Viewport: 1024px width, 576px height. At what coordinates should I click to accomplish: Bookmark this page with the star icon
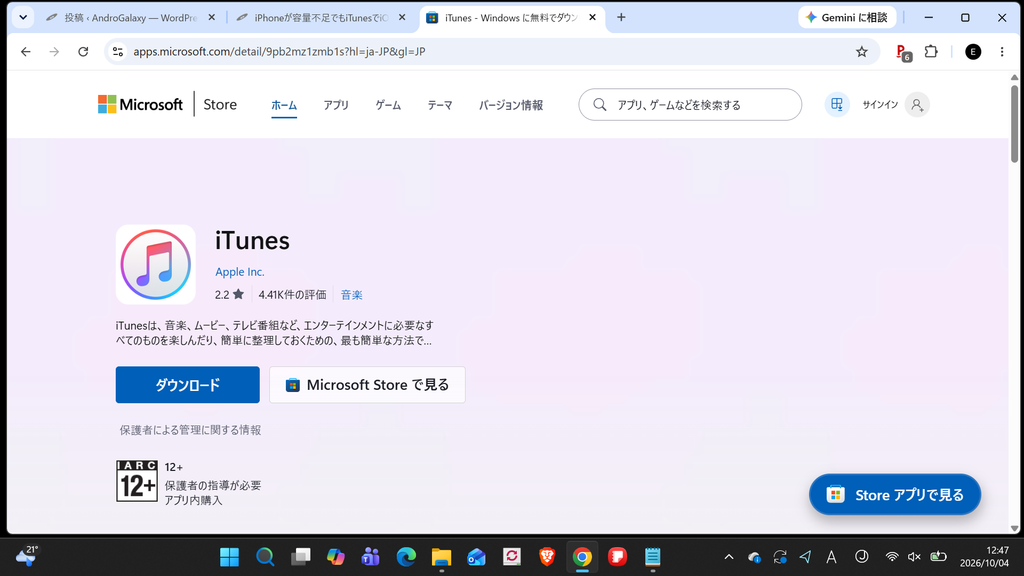pyautogui.click(x=861, y=52)
